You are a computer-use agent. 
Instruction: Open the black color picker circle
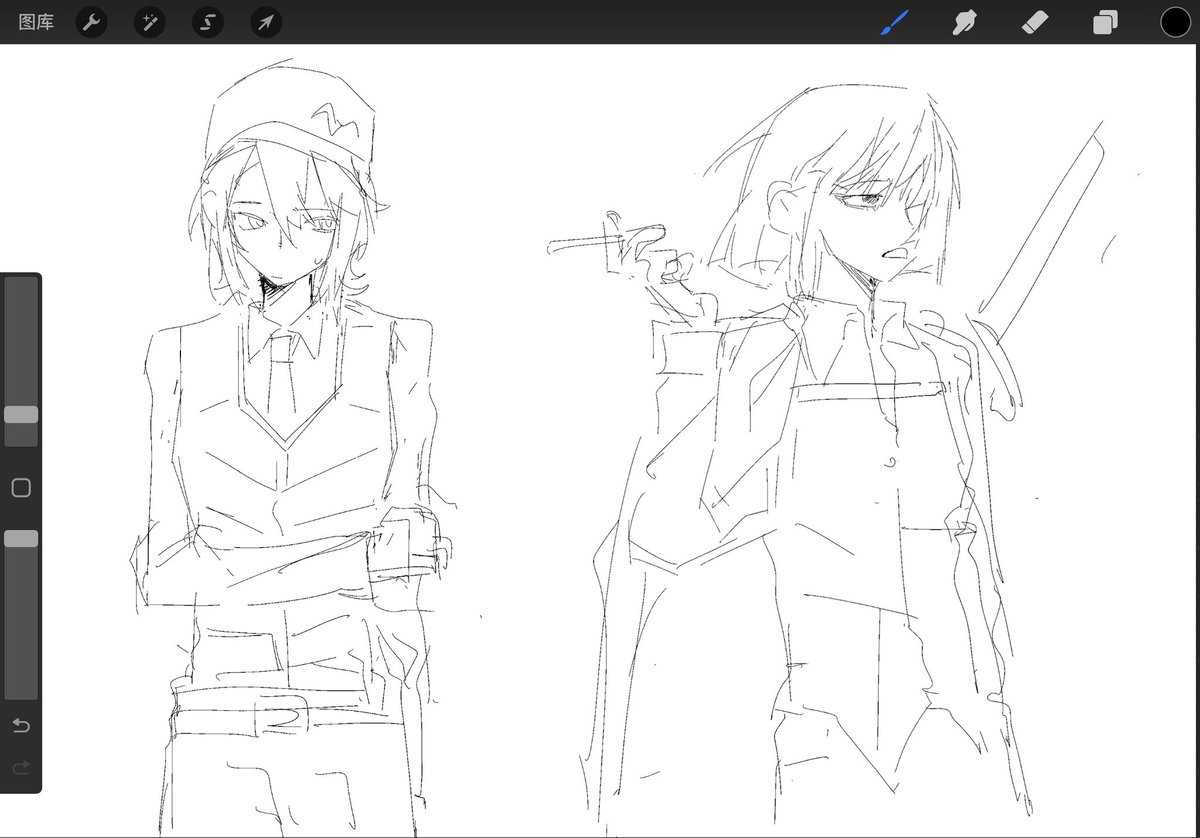click(x=1176, y=22)
